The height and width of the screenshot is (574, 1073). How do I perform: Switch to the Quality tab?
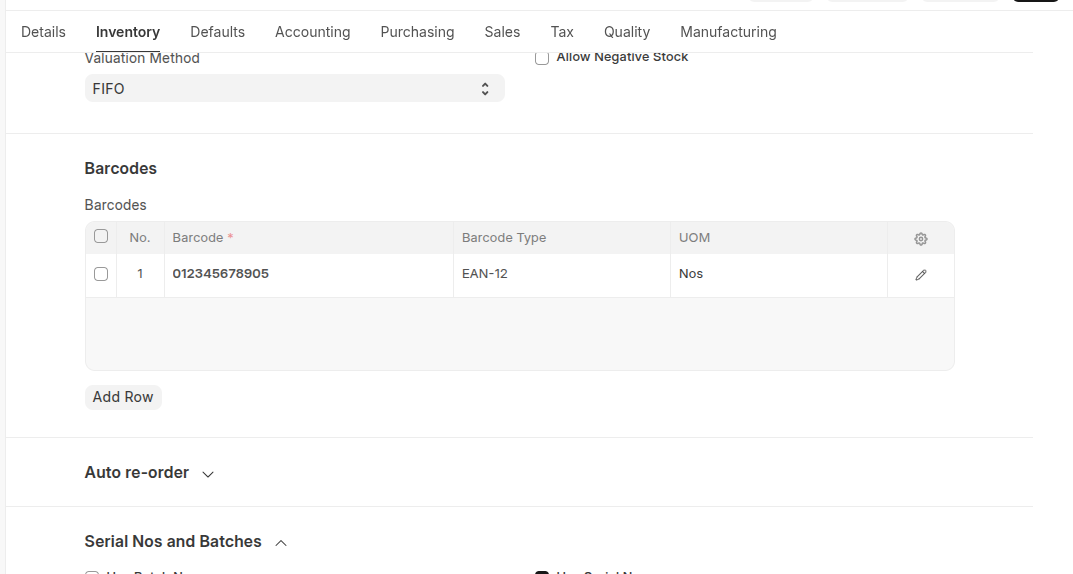tap(627, 32)
